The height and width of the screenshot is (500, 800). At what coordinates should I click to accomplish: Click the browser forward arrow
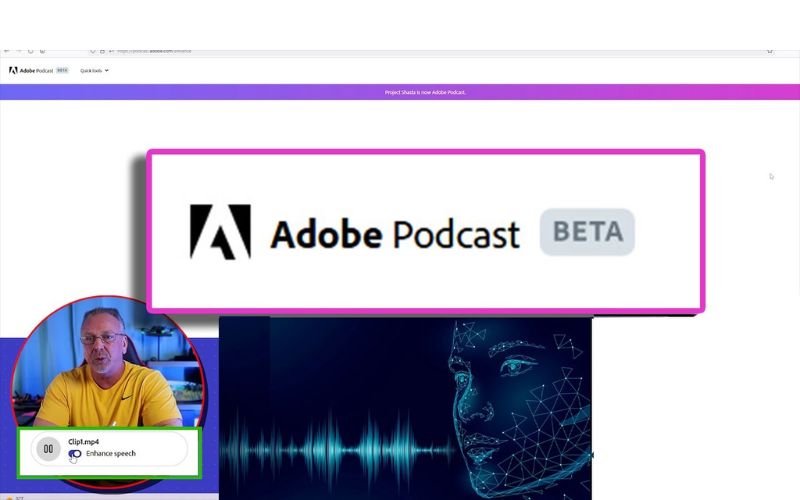pos(18,50)
